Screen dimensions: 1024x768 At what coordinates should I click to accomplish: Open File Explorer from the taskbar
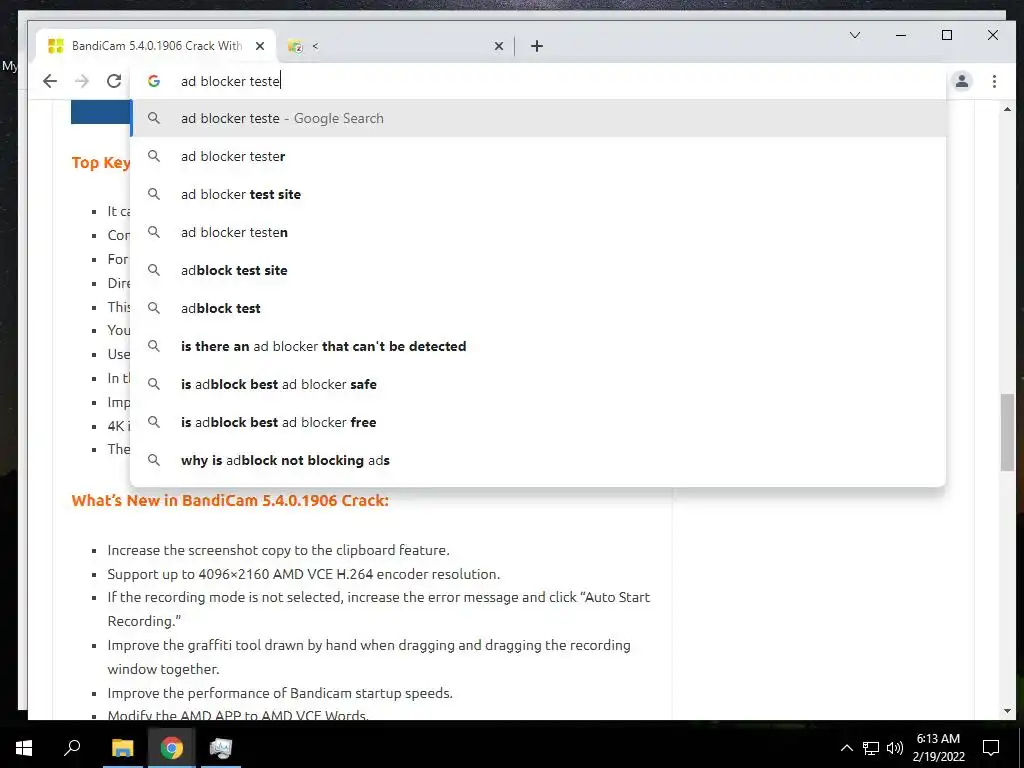tap(122, 748)
